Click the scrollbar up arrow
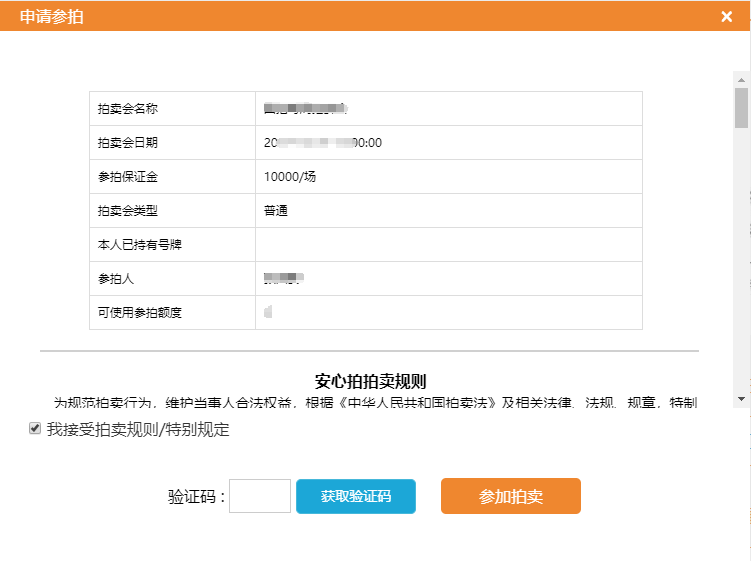The width and height of the screenshot is (751, 561). coord(741,79)
